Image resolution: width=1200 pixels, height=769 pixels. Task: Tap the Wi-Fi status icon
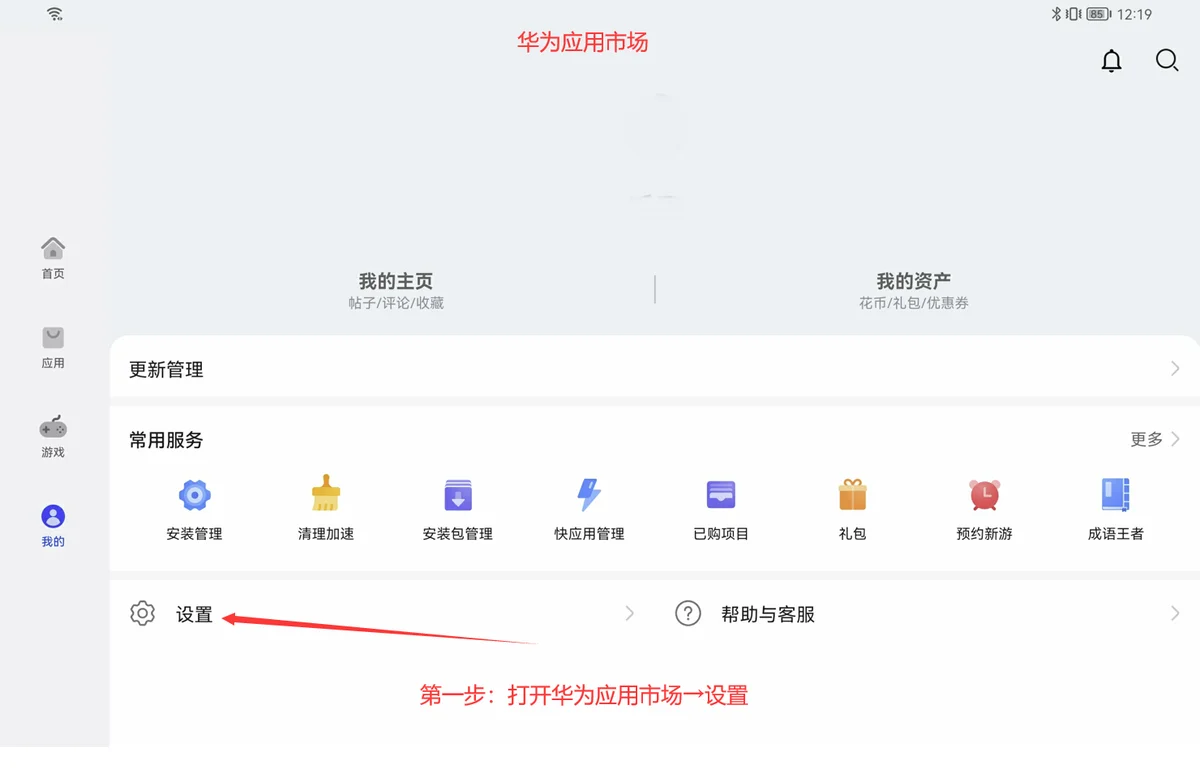click(x=55, y=14)
